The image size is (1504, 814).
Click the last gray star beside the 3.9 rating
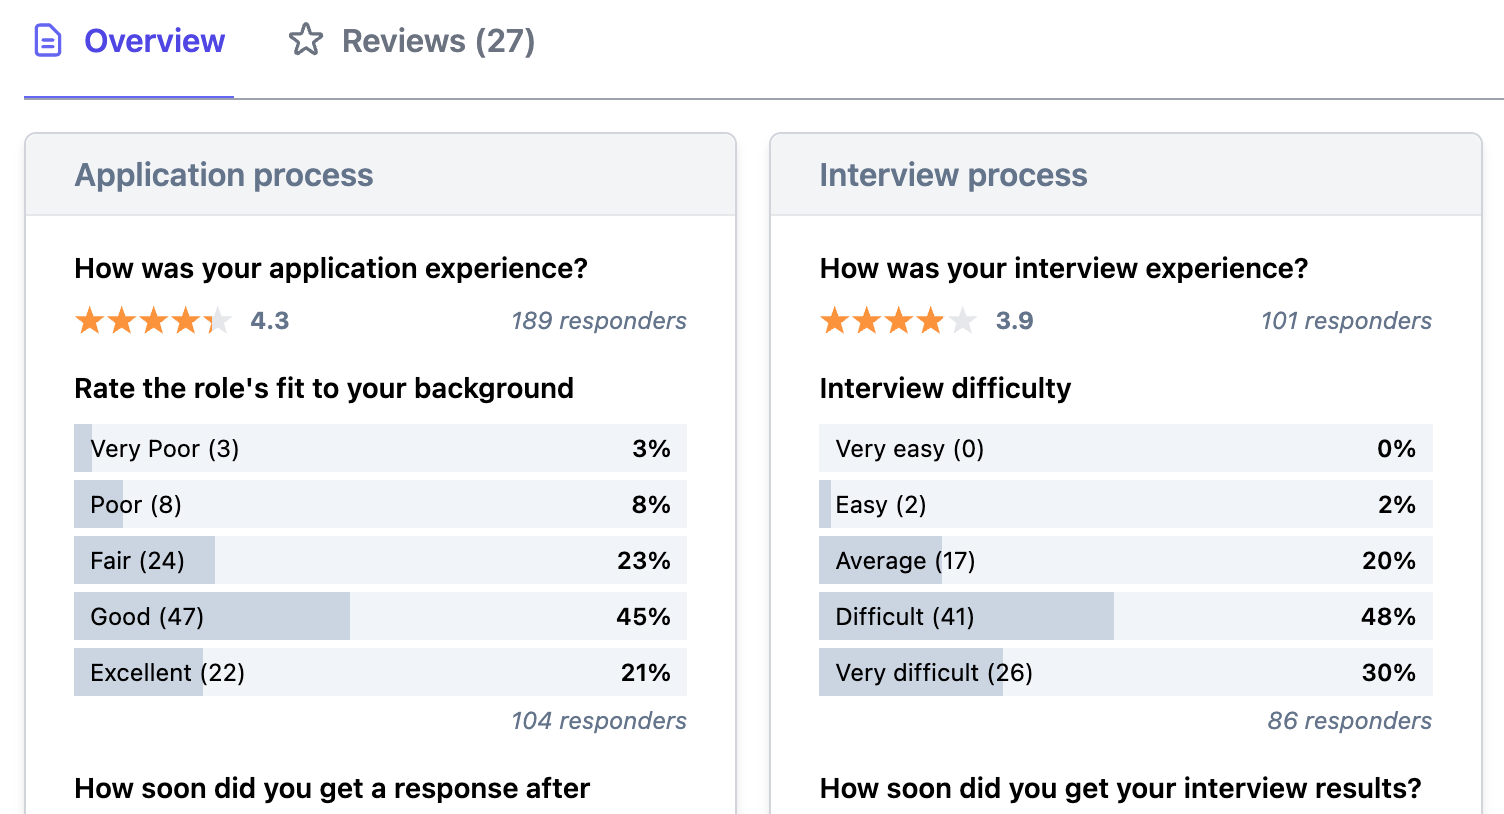962,320
